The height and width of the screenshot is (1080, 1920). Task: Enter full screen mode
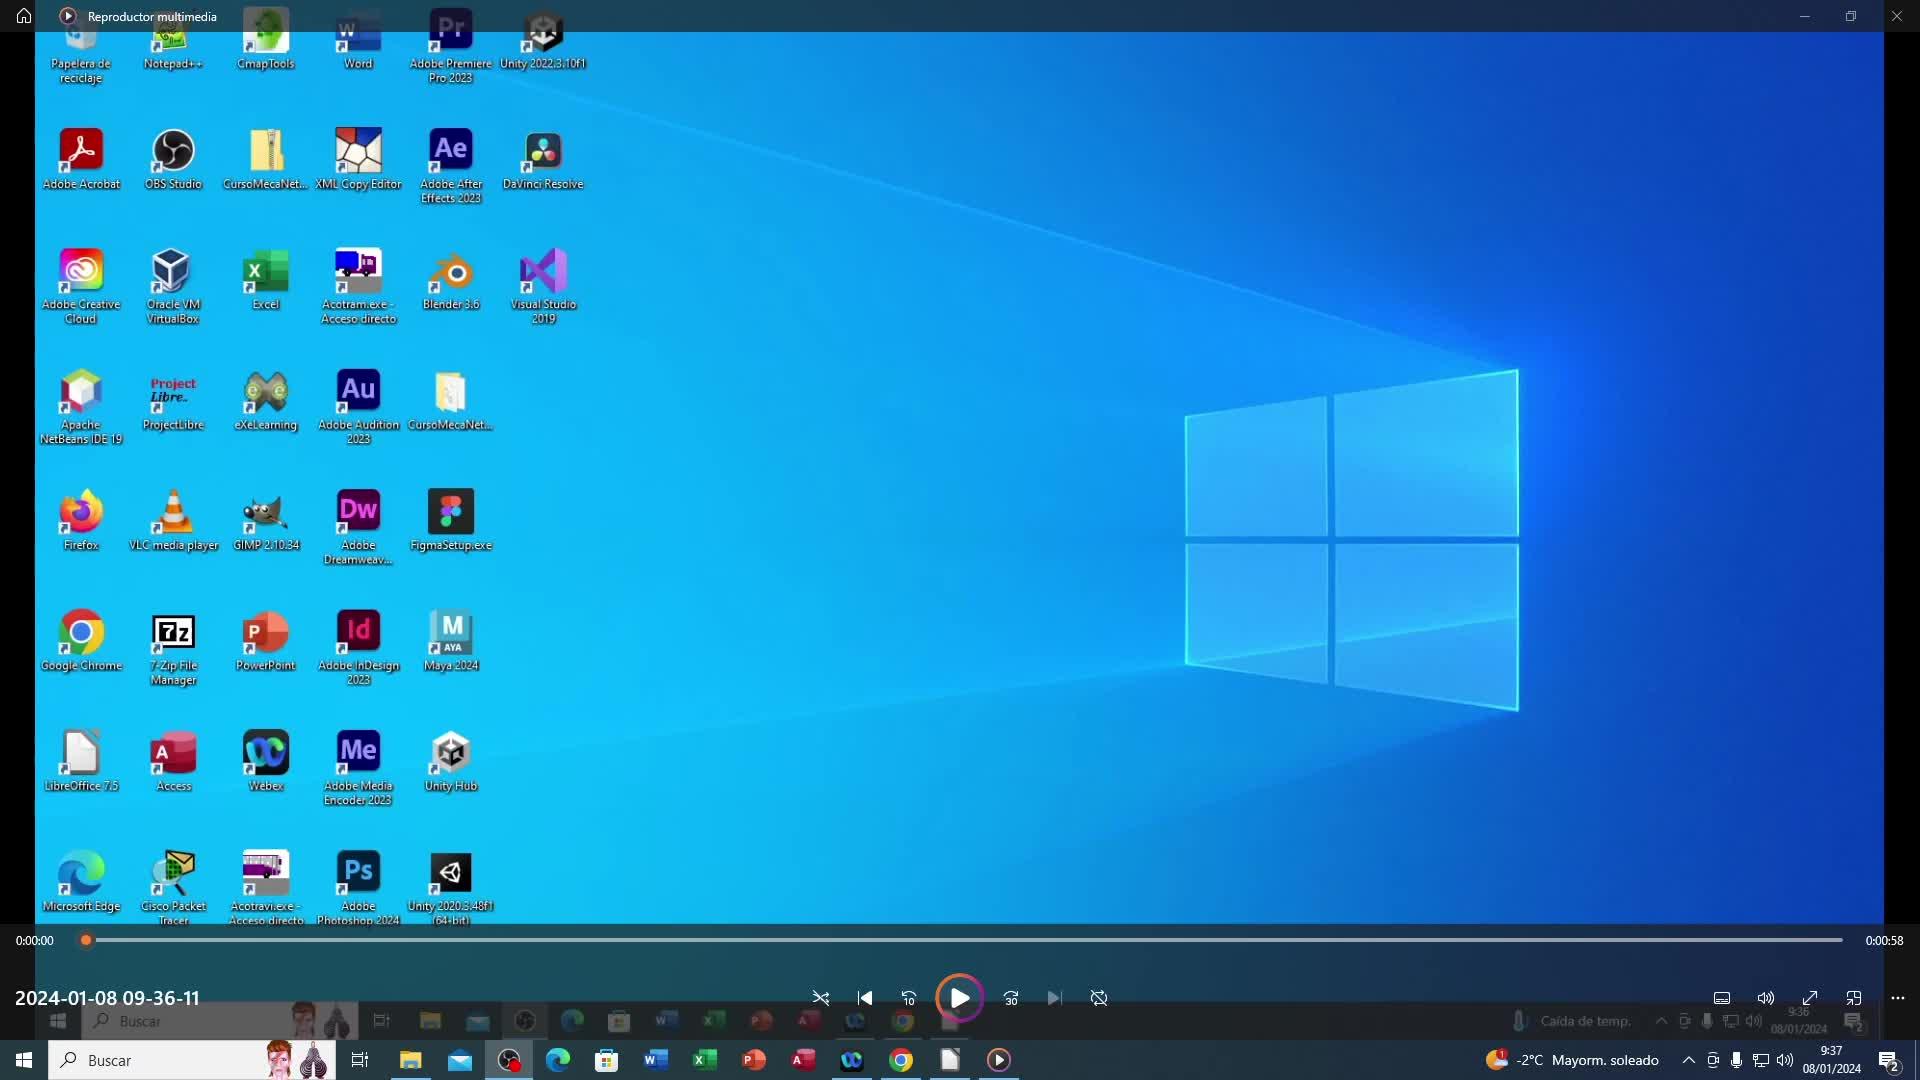point(1810,998)
